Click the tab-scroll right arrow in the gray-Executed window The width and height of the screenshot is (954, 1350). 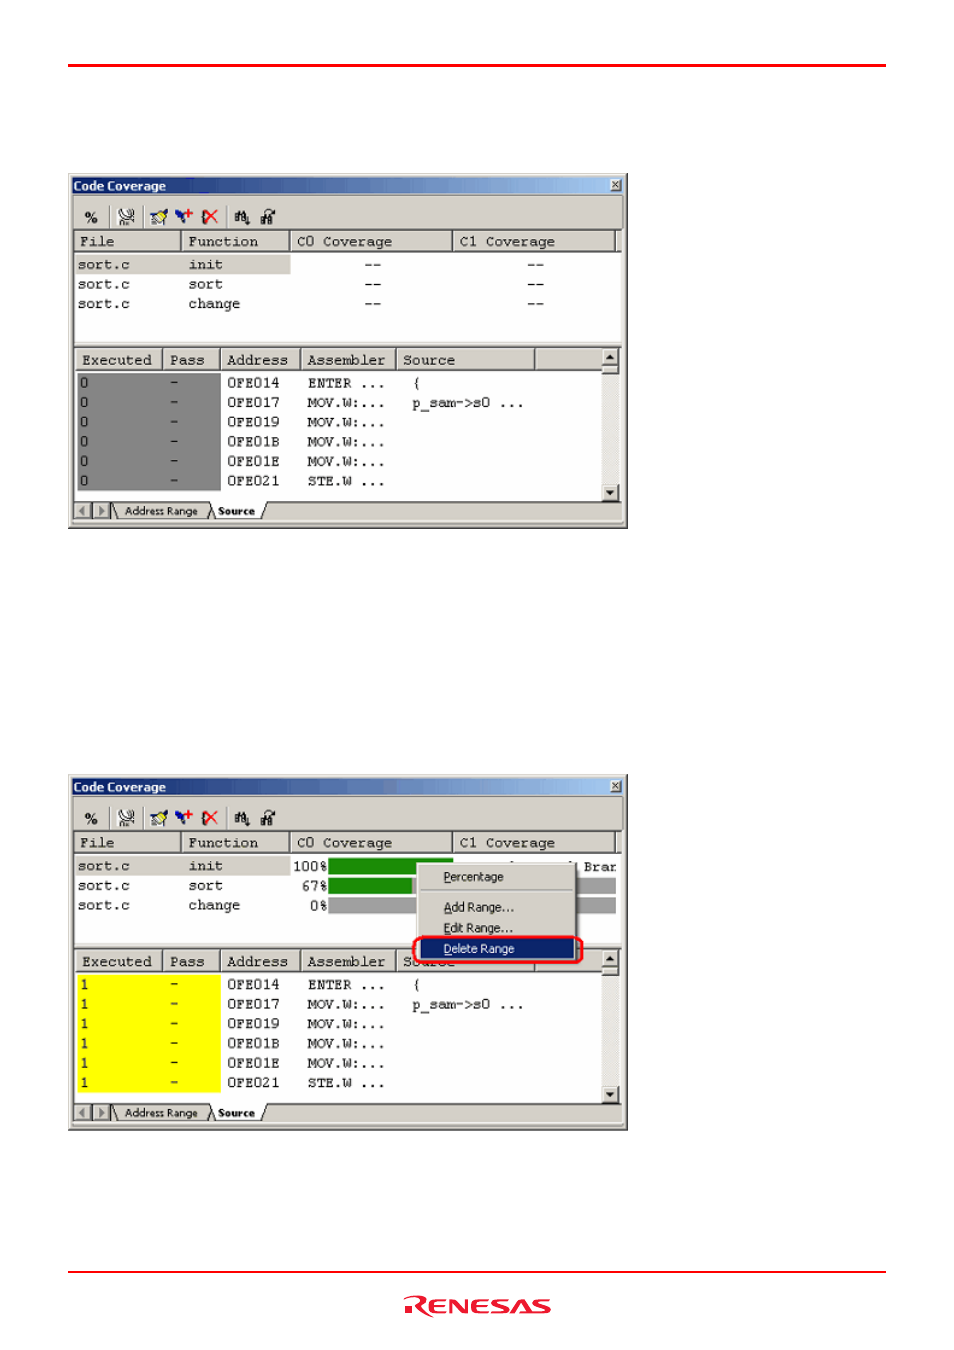(x=100, y=511)
